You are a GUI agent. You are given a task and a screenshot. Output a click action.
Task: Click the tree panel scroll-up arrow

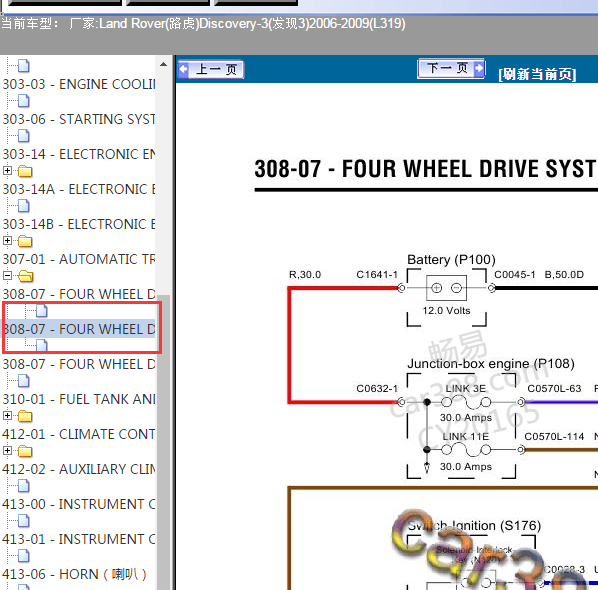[164, 64]
